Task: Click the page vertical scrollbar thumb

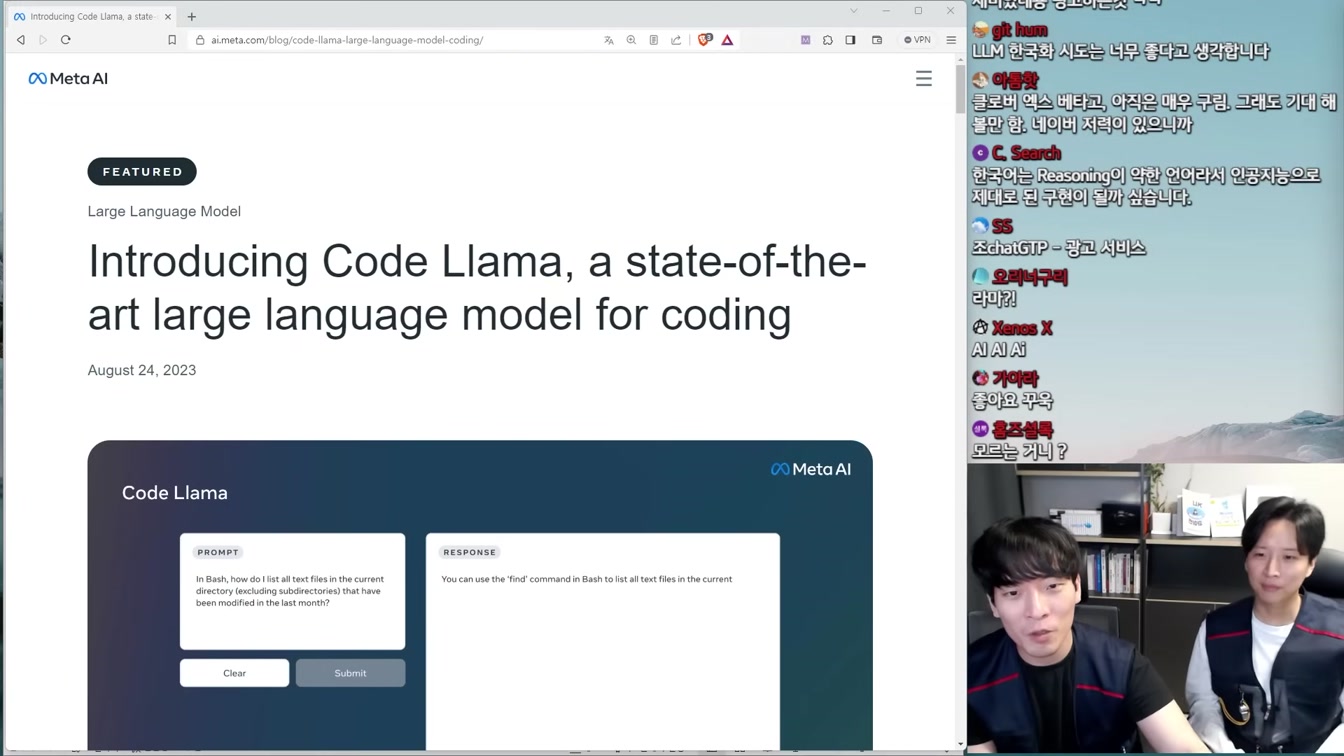Action: click(x=960, y=90)
